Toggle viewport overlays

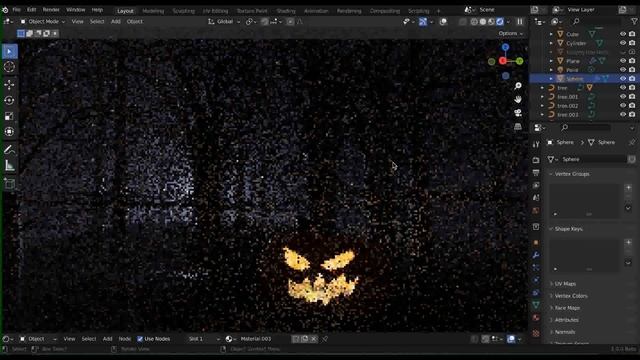pyautogui.click(x=443, y=22)
